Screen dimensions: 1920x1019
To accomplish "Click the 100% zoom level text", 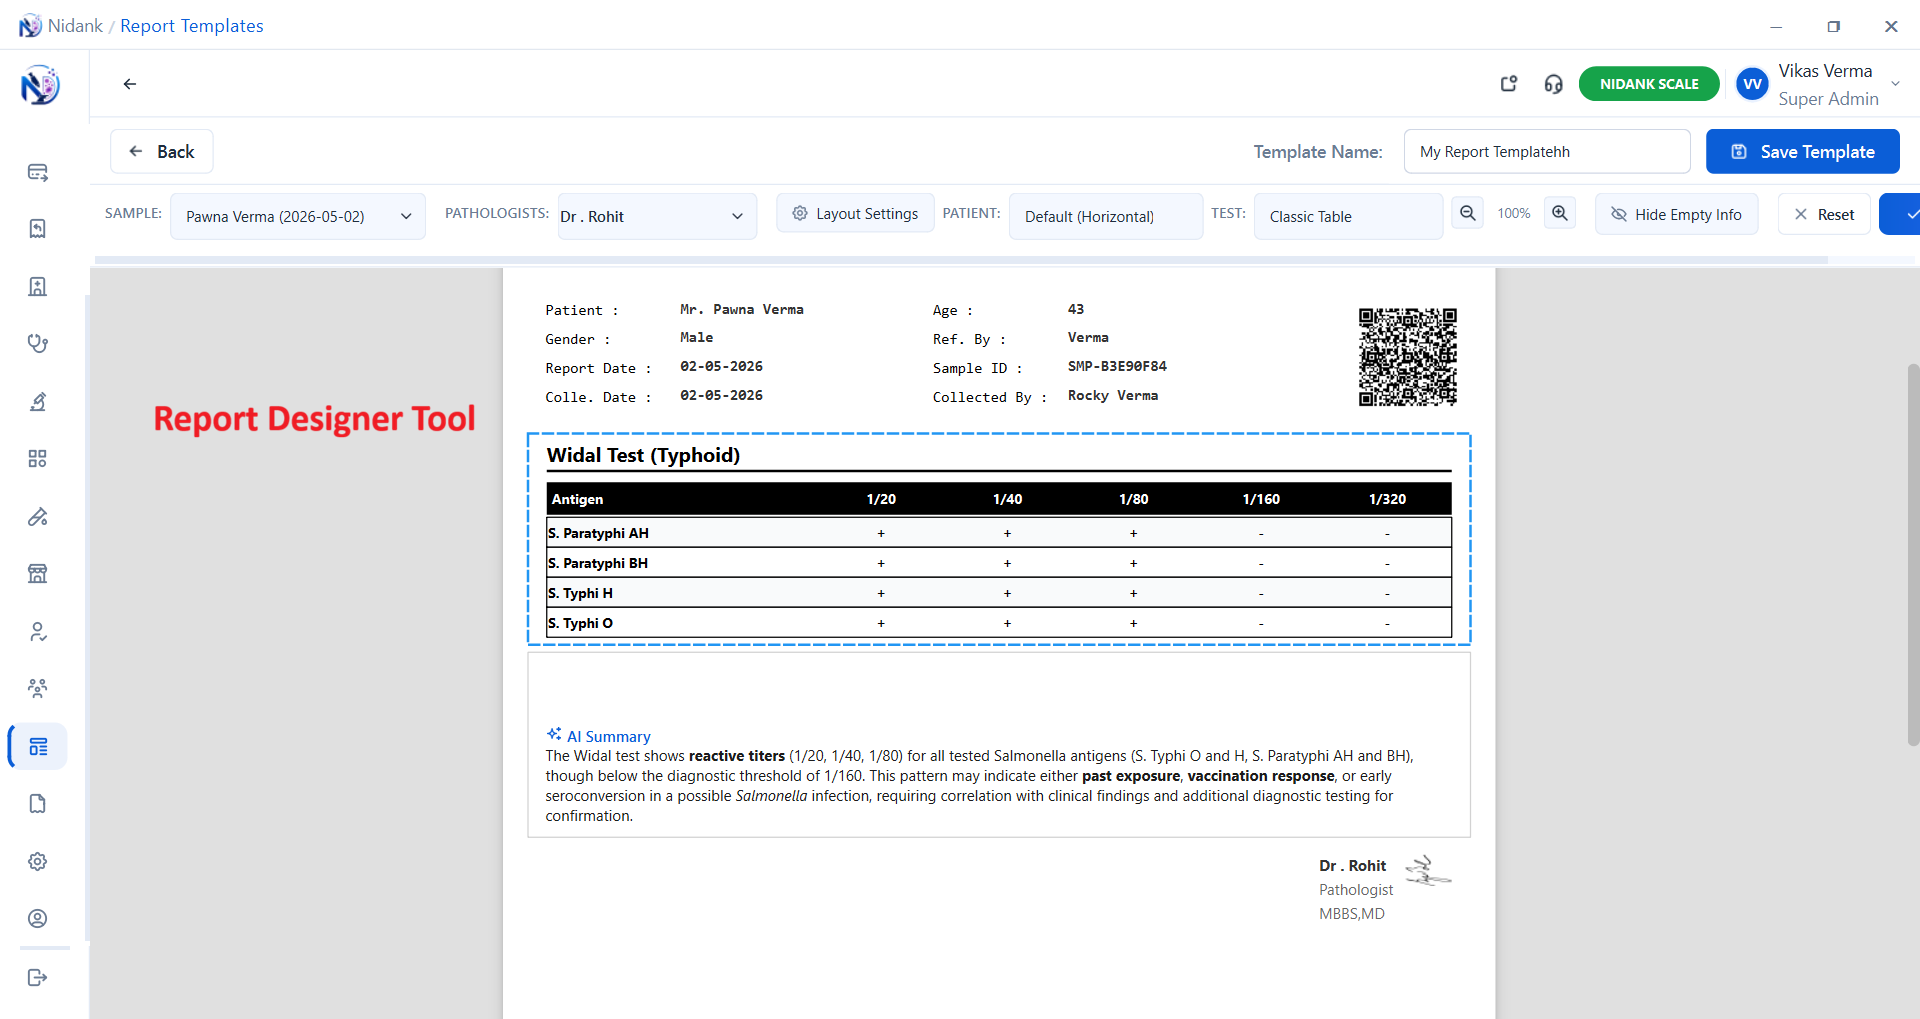I will pos(1514,214).
